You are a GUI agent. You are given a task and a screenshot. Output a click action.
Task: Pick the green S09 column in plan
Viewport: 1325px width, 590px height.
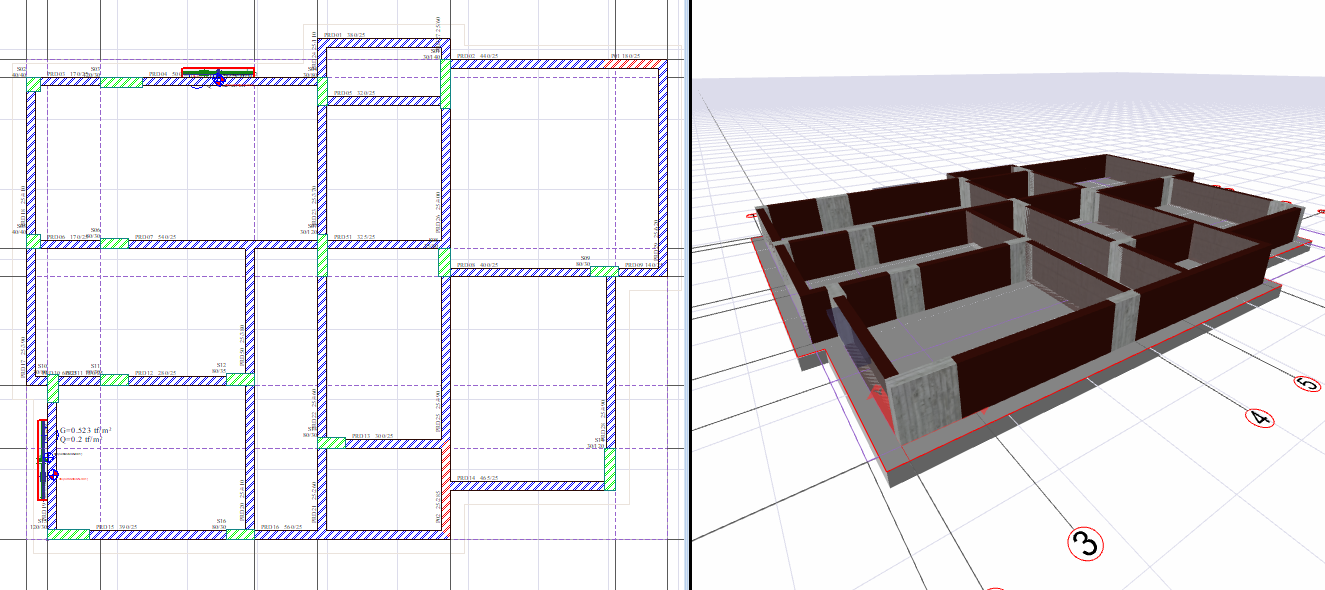(604, 271)
